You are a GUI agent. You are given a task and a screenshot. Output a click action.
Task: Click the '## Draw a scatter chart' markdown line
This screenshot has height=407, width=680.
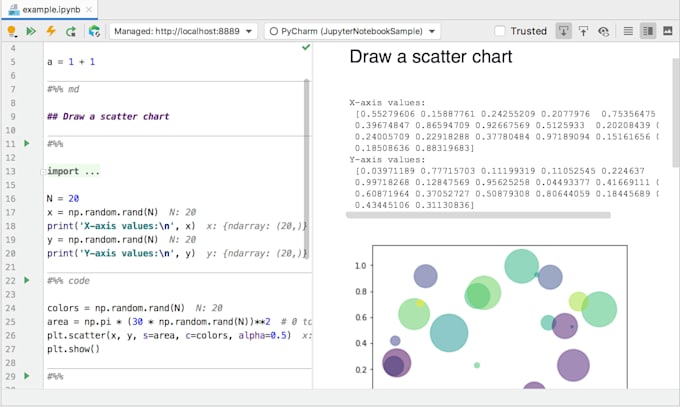pyautogui.click(x=108, y=116)
